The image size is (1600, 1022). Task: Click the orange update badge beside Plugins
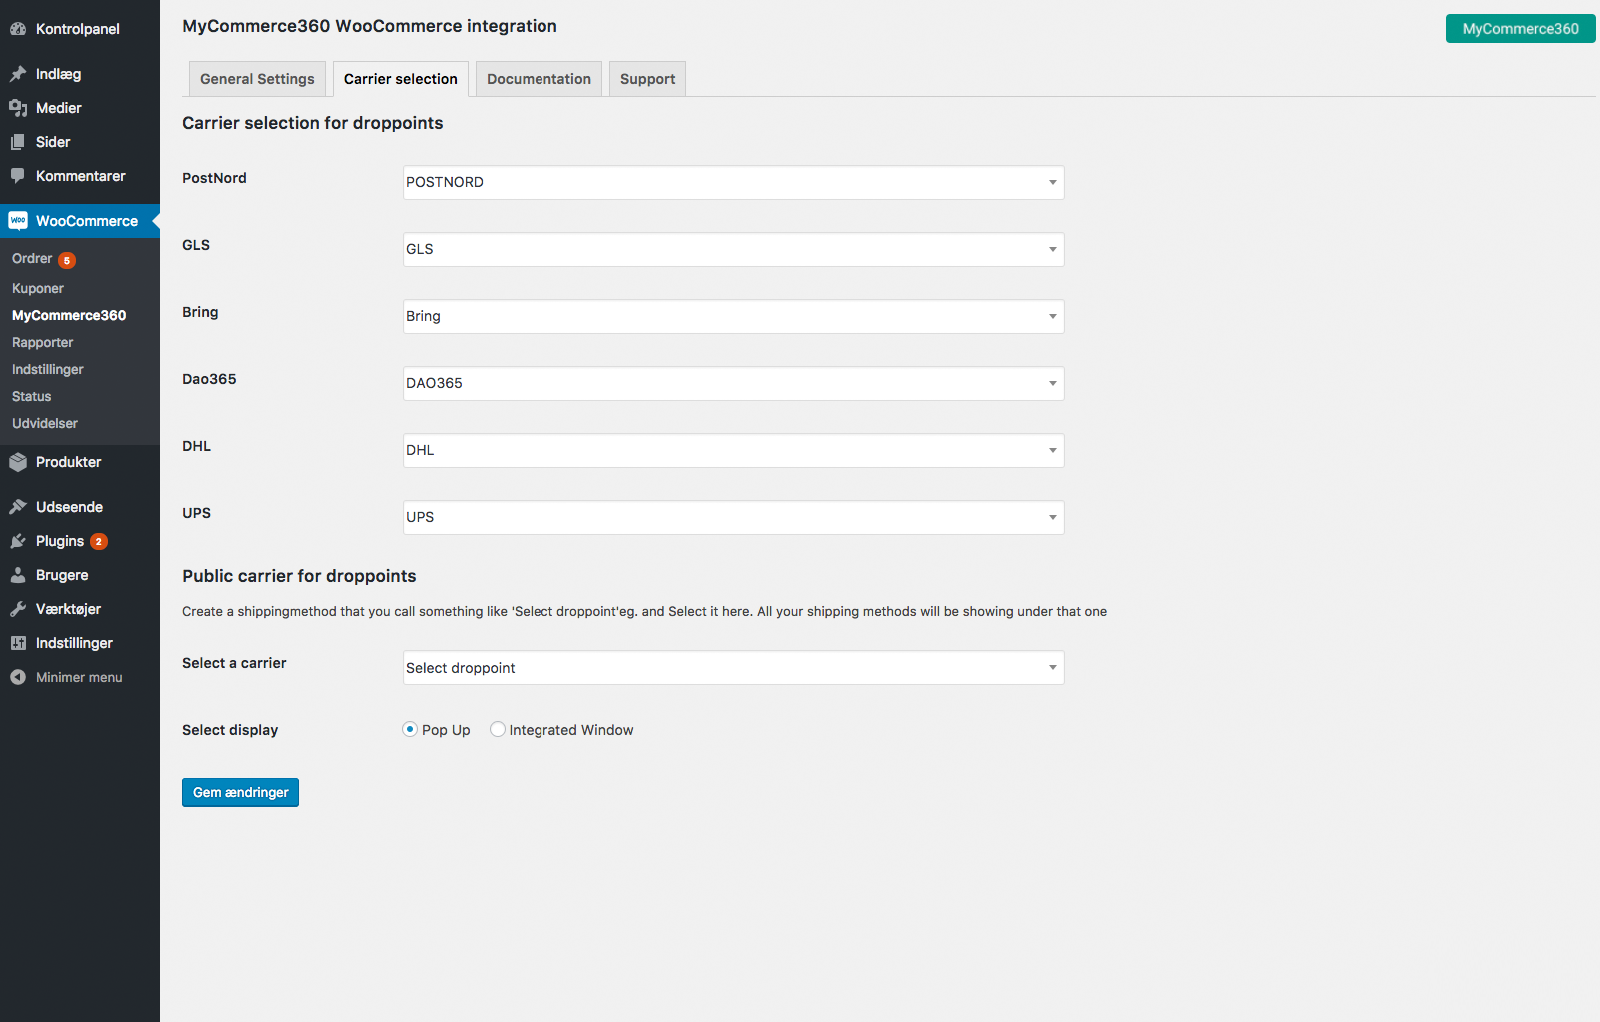pyautogui.click(x=99, y=541)
